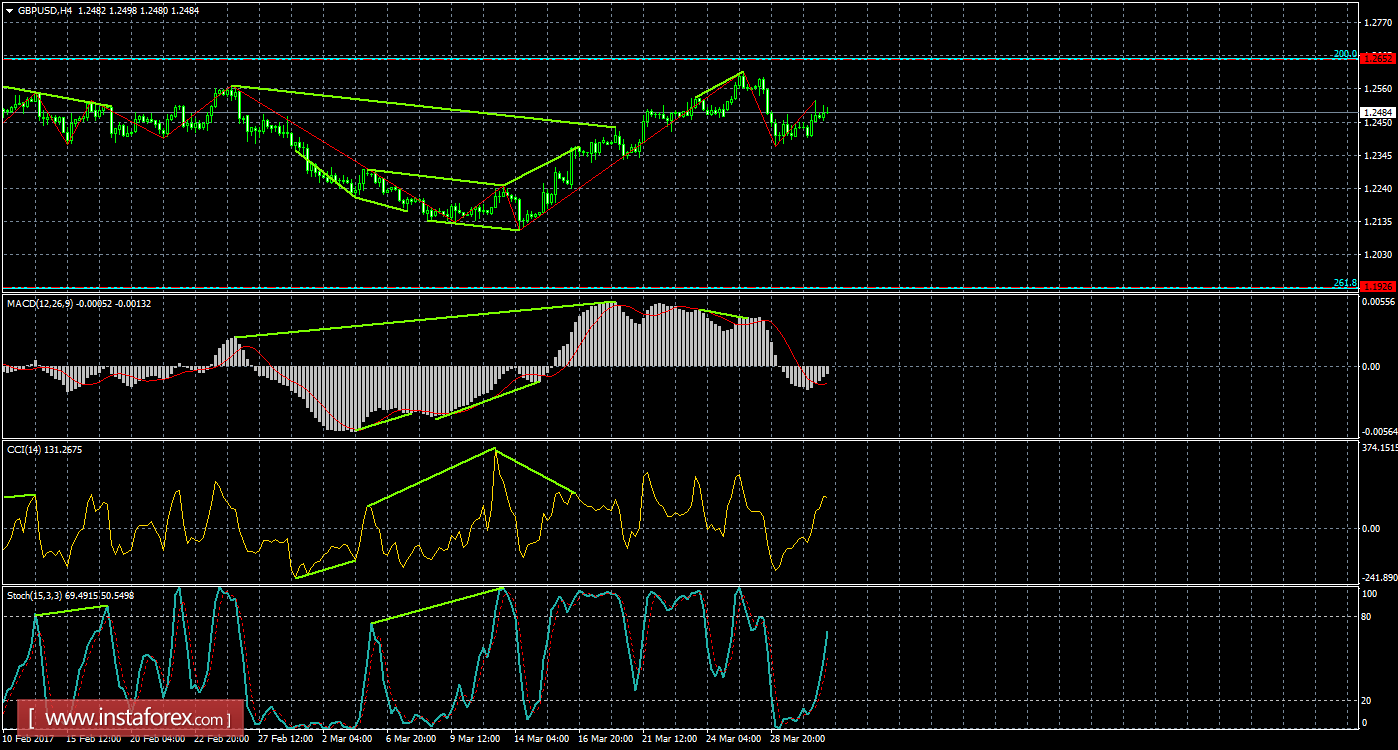Click the Stochastic 20 level scale label
Screen dimensions: 1398x750
1369,699
